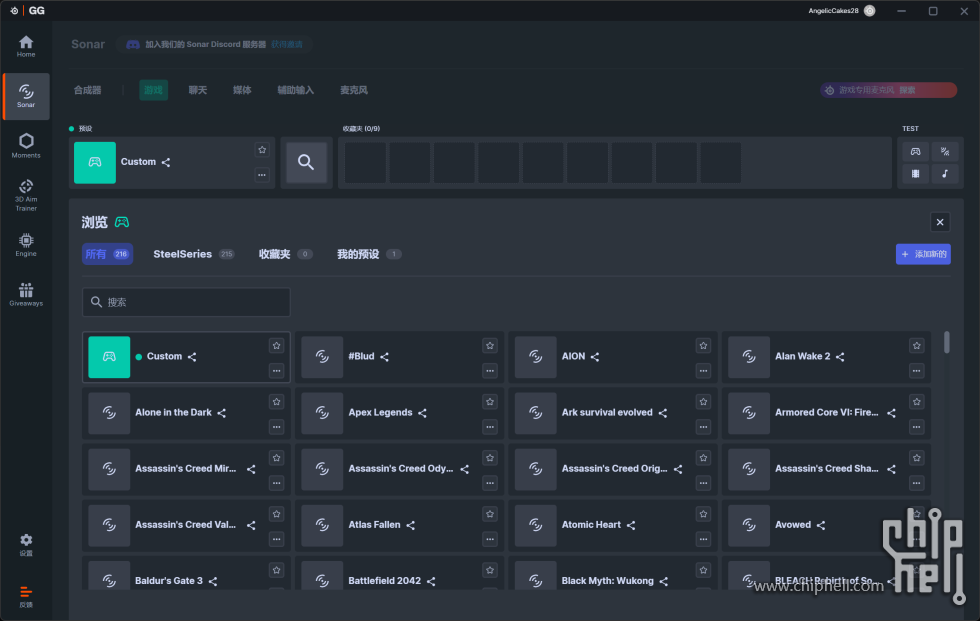Switch to the 媒体 tab
Screen dimensions: 980x621
tap(242, 90)
